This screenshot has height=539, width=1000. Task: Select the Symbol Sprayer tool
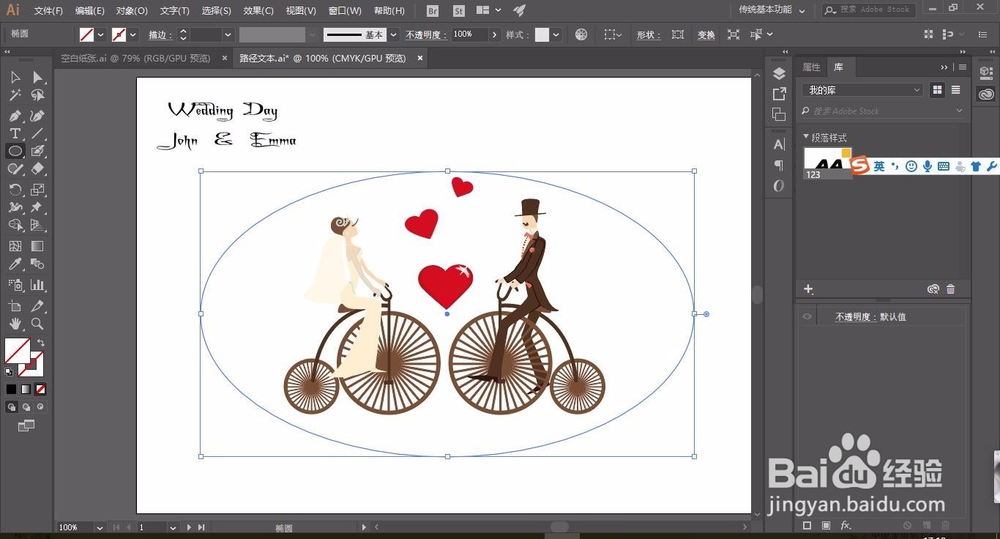(x=15, y=285)
